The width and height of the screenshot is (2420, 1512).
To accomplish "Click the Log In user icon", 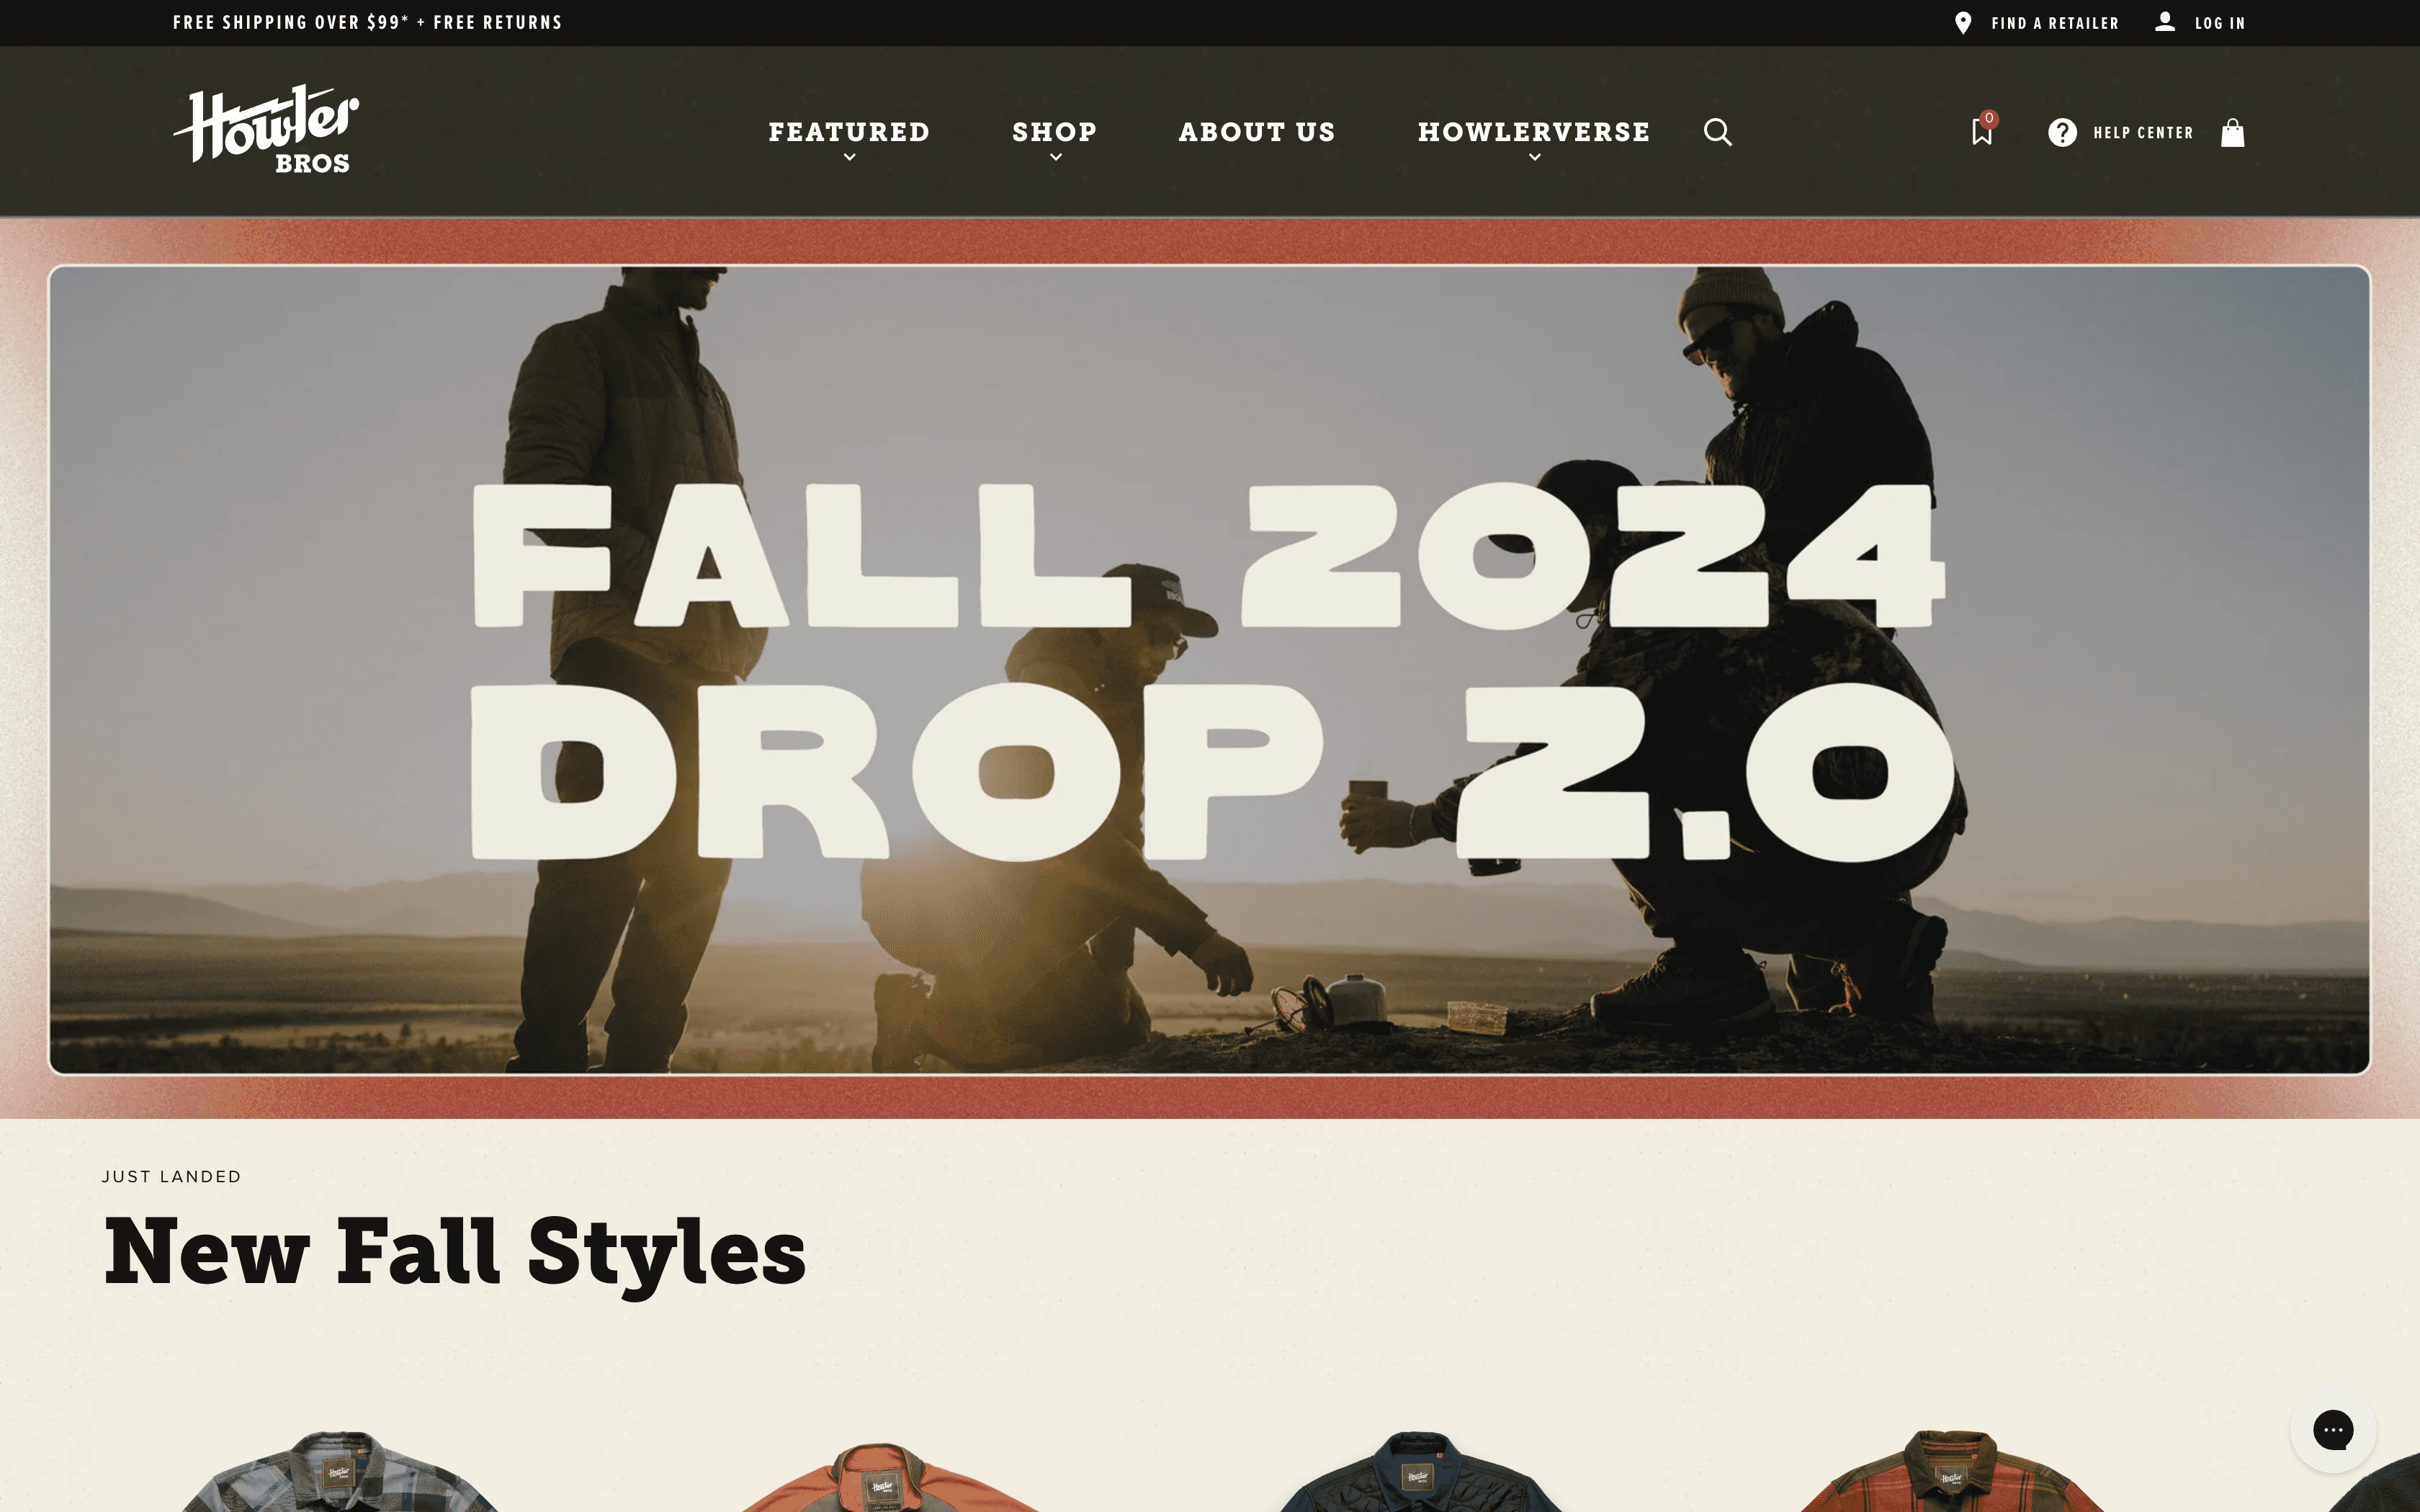I will tap(2165, 22).
